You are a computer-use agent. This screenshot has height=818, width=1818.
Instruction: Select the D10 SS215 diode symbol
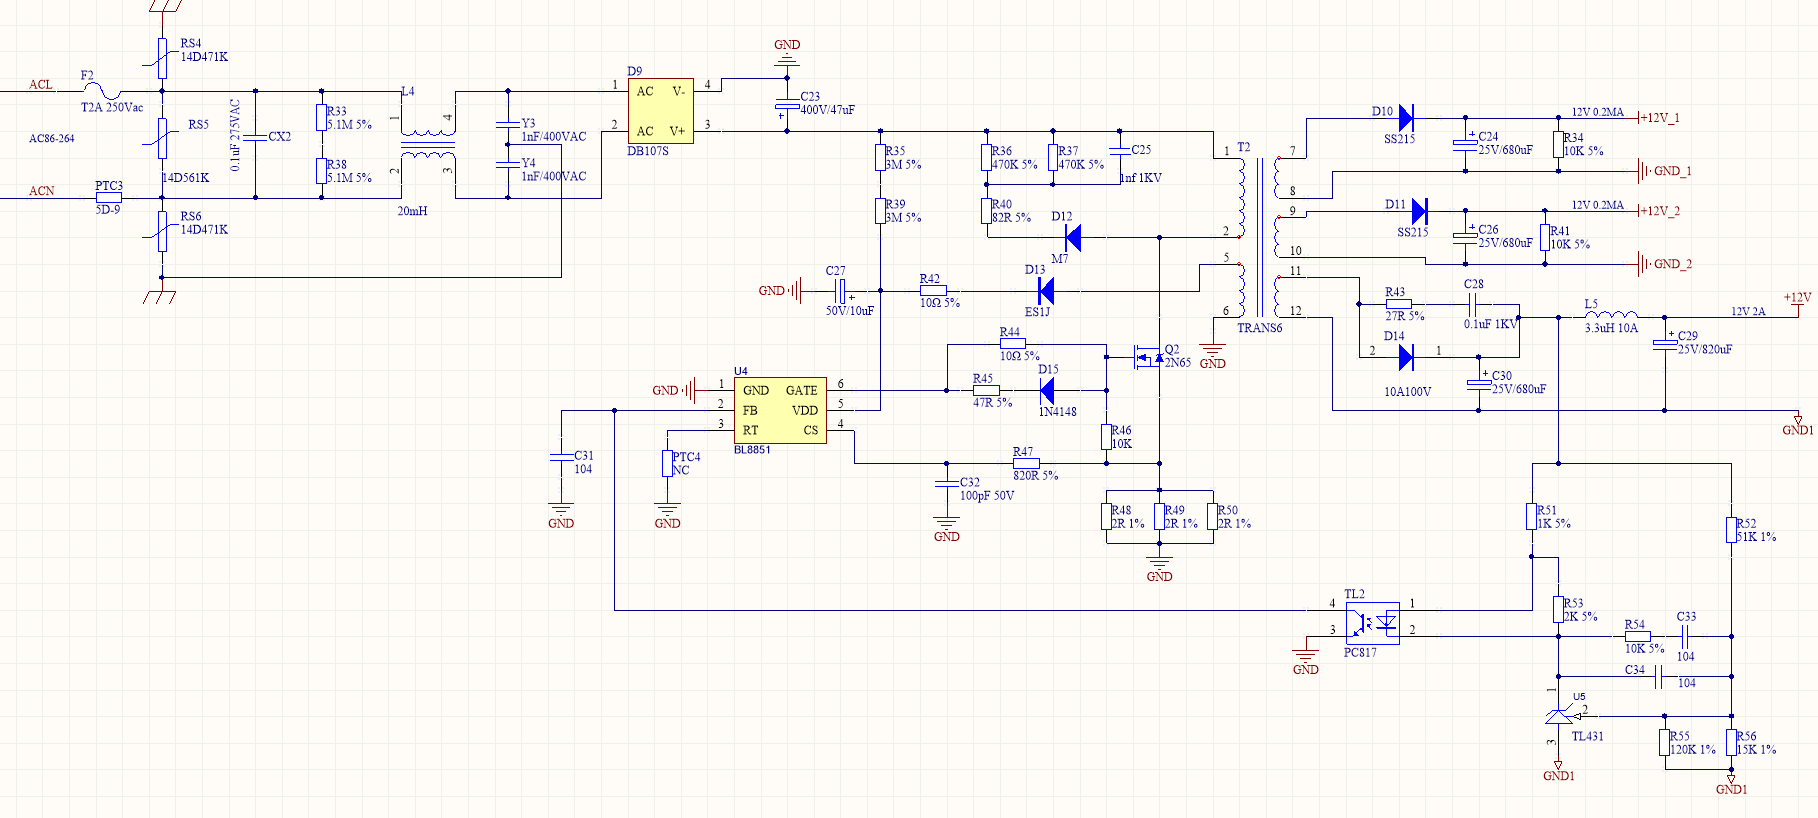coord(1405,118)
